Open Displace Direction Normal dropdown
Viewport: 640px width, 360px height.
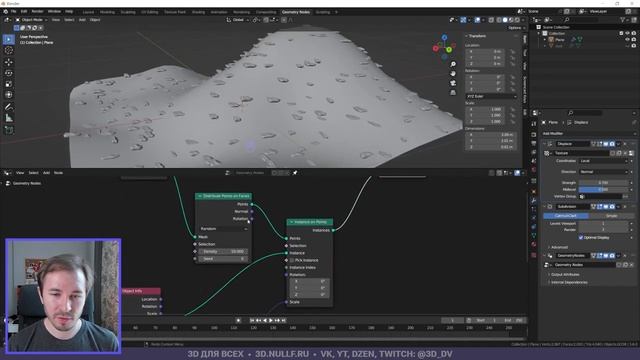[x=604, y=172]
